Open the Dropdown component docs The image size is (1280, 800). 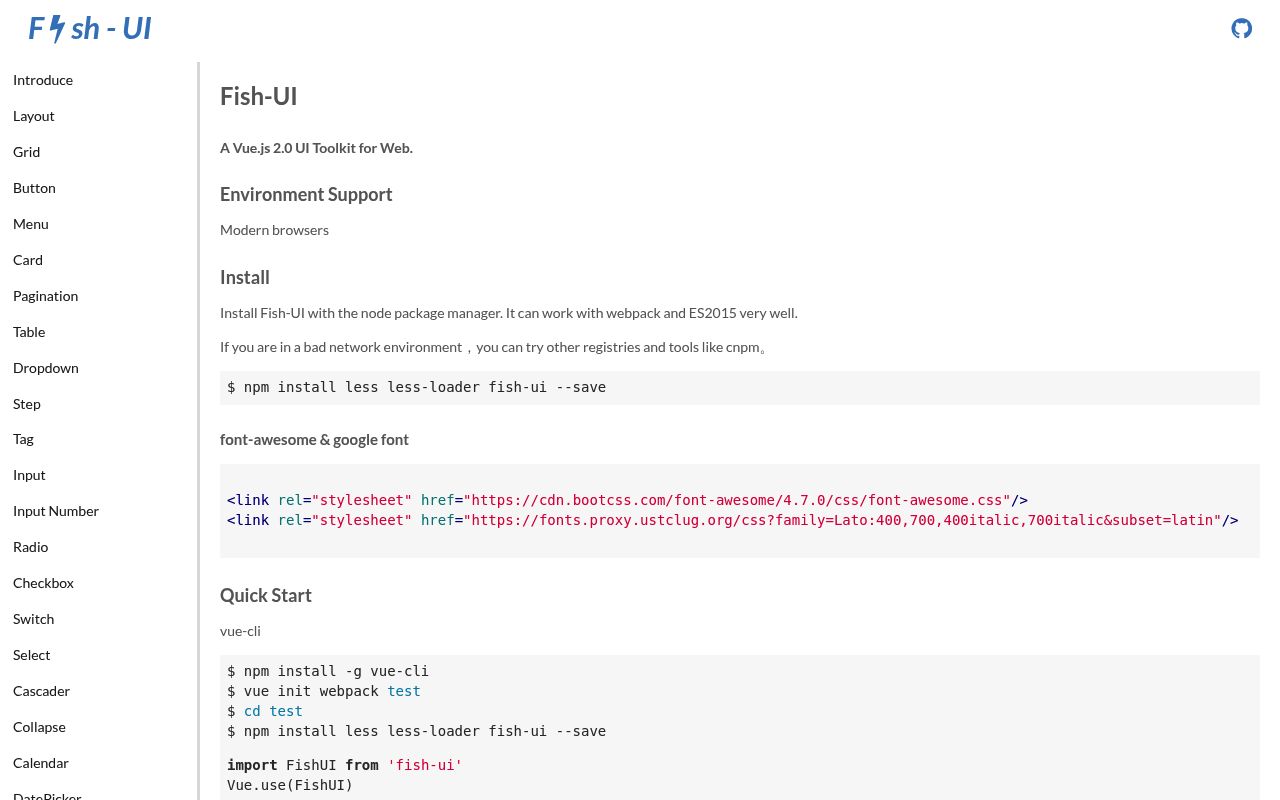click(46, 368)
